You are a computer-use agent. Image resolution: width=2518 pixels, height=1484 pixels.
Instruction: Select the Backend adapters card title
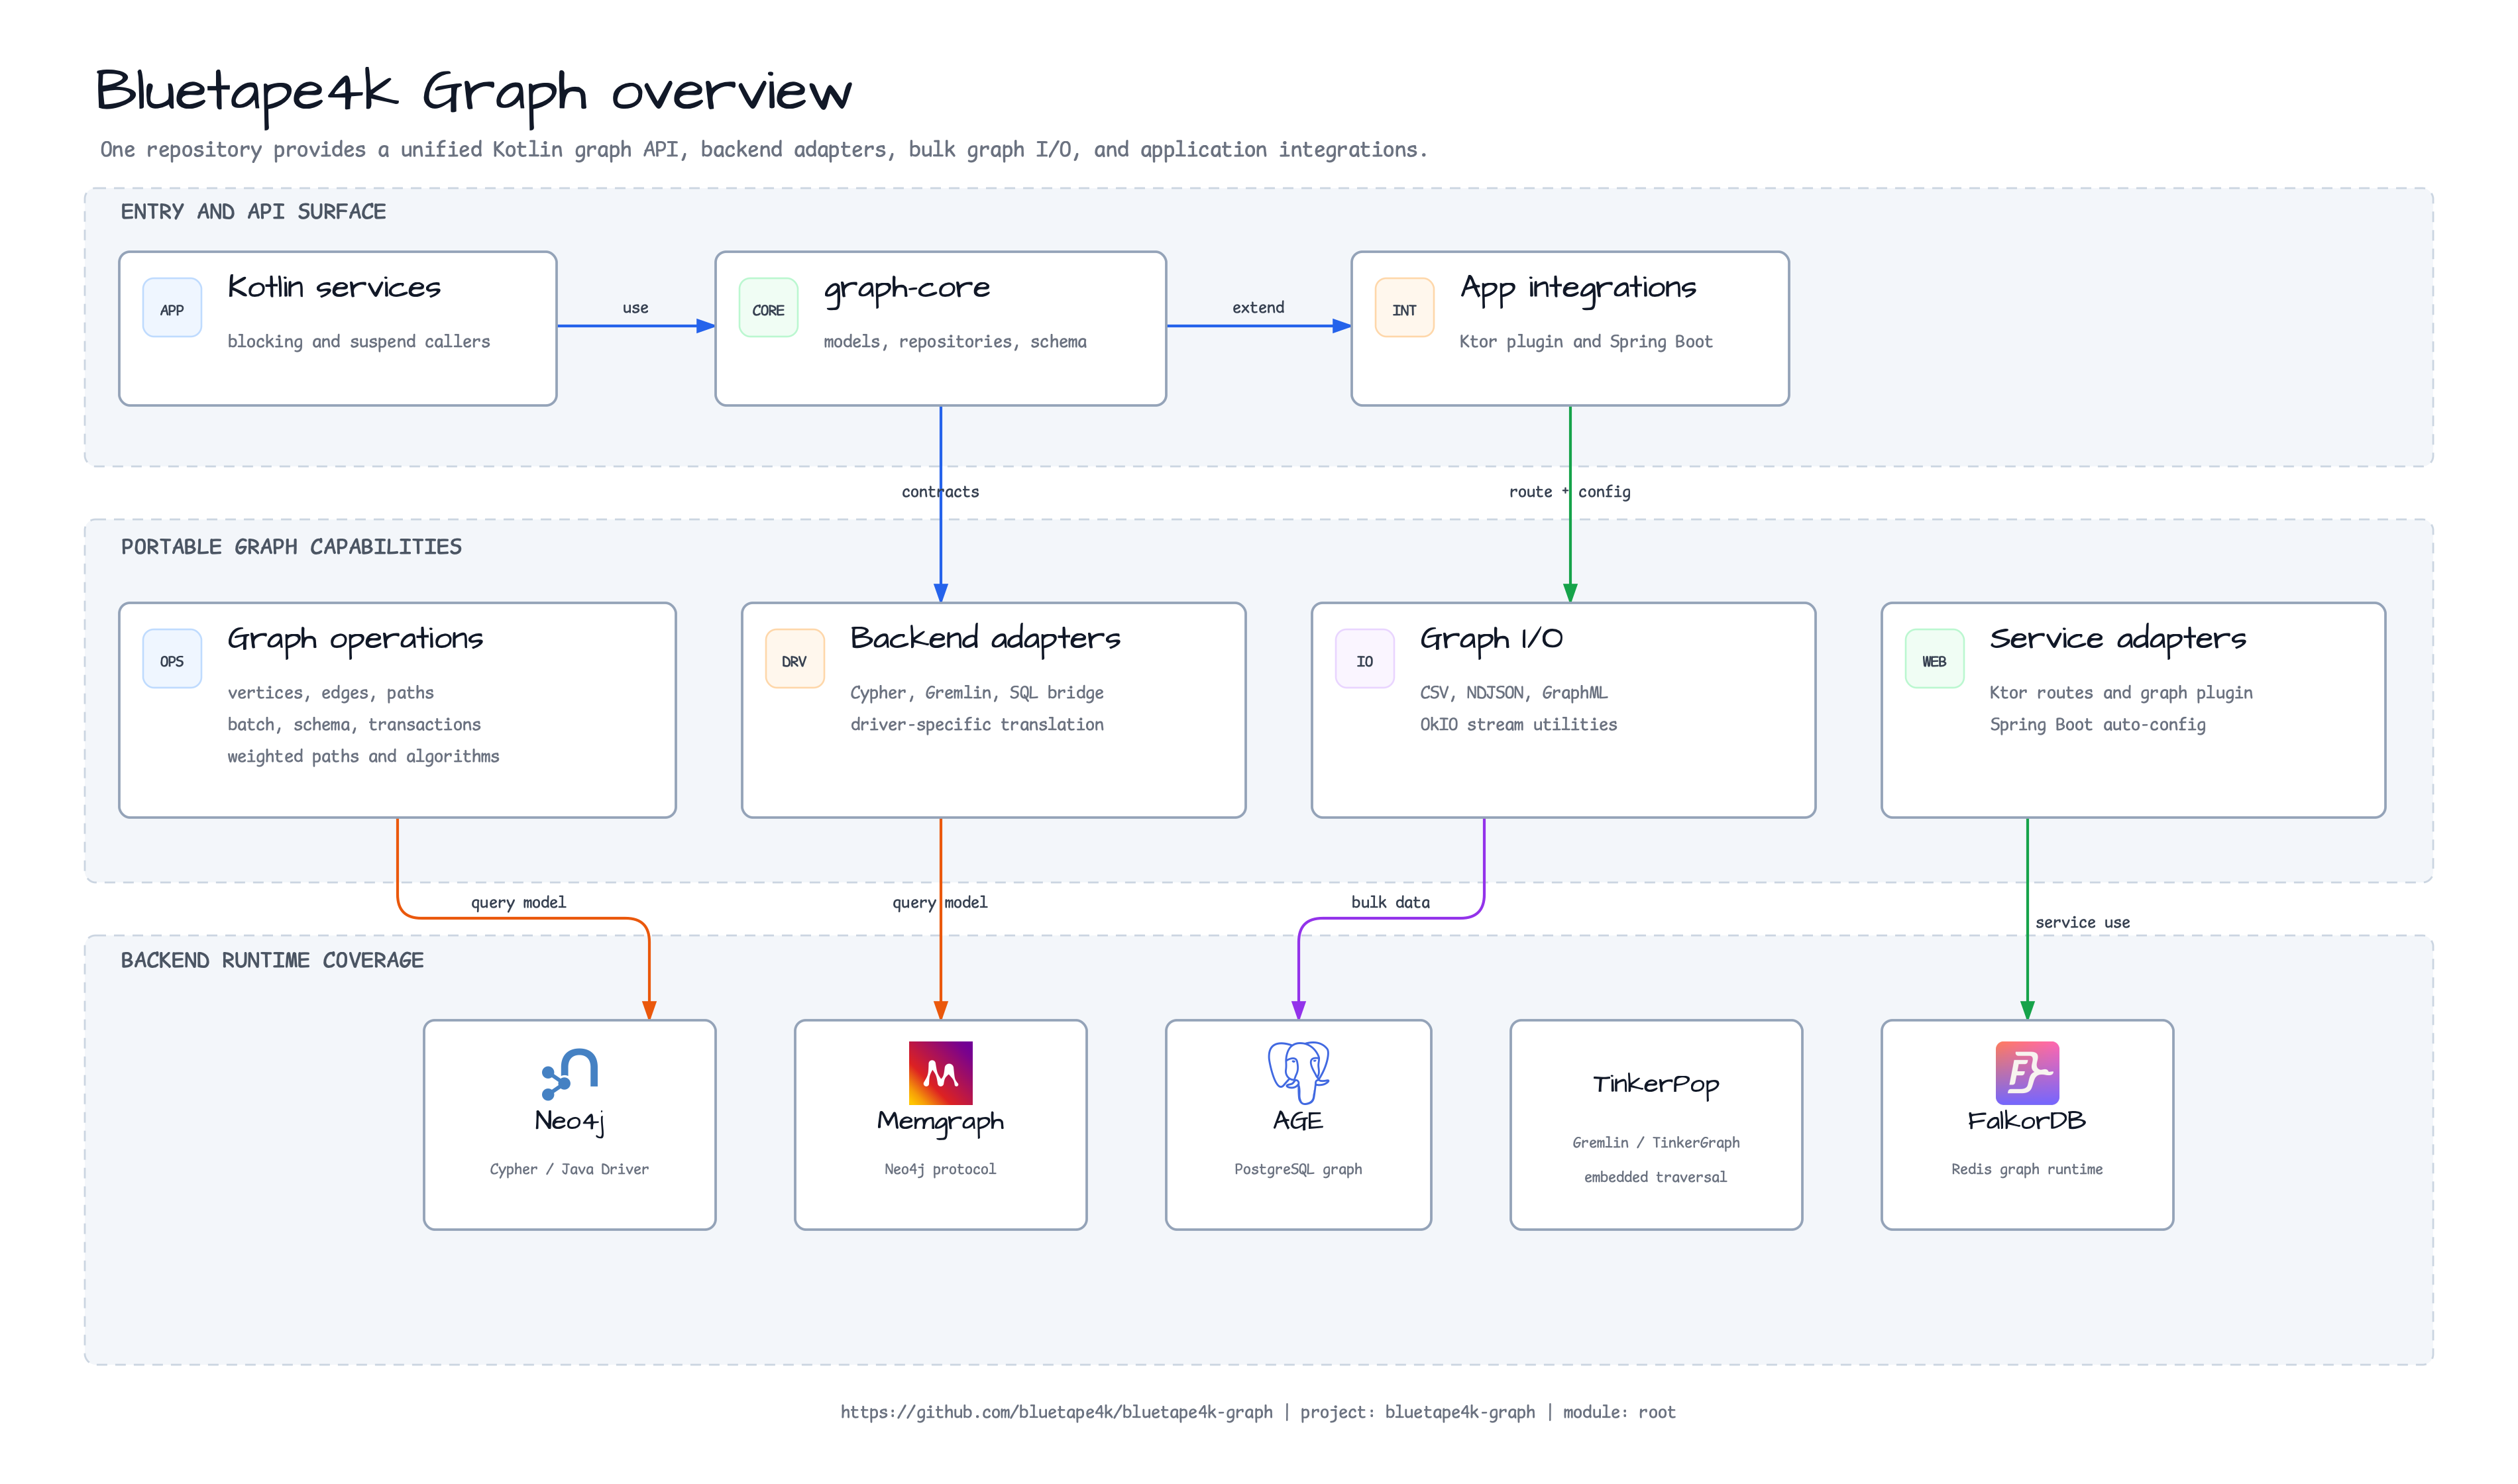click(985, 639)
